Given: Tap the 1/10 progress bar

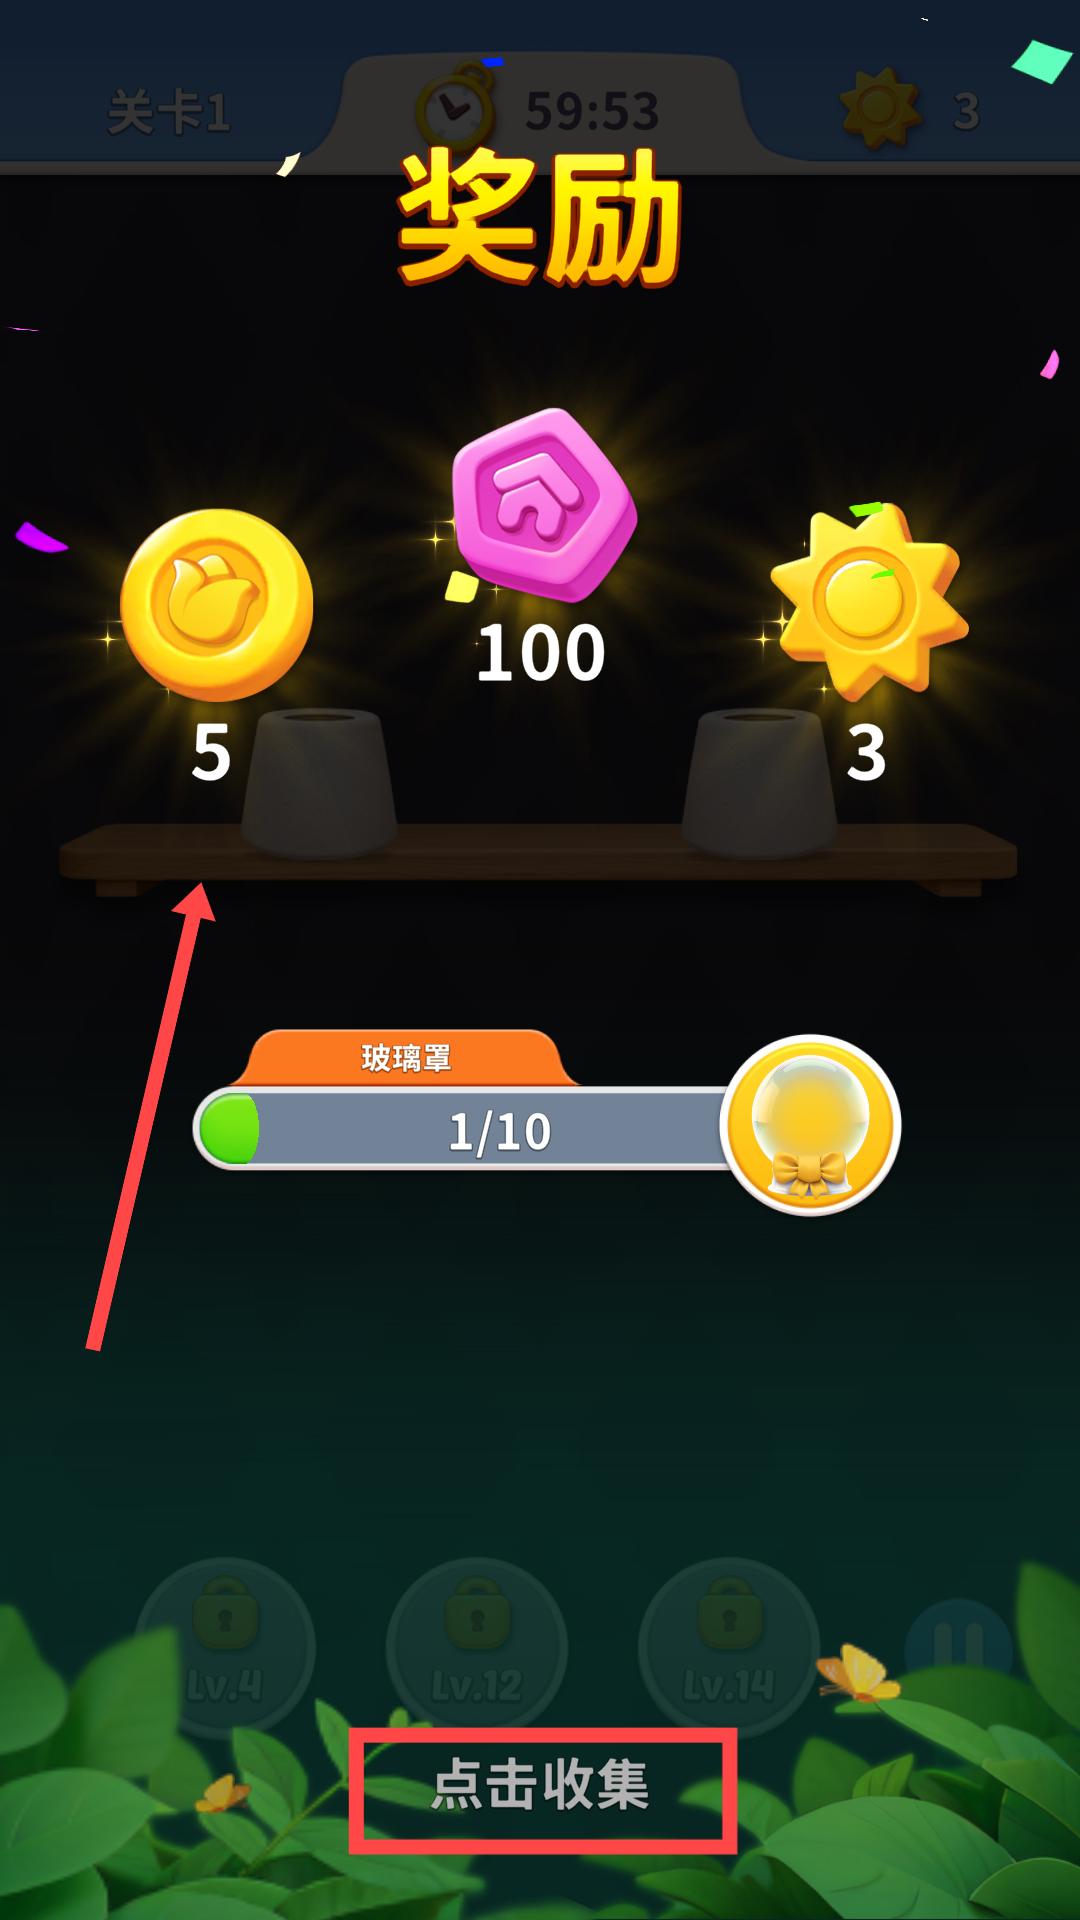Looking at the screenshot, I should coord(467,1129).
